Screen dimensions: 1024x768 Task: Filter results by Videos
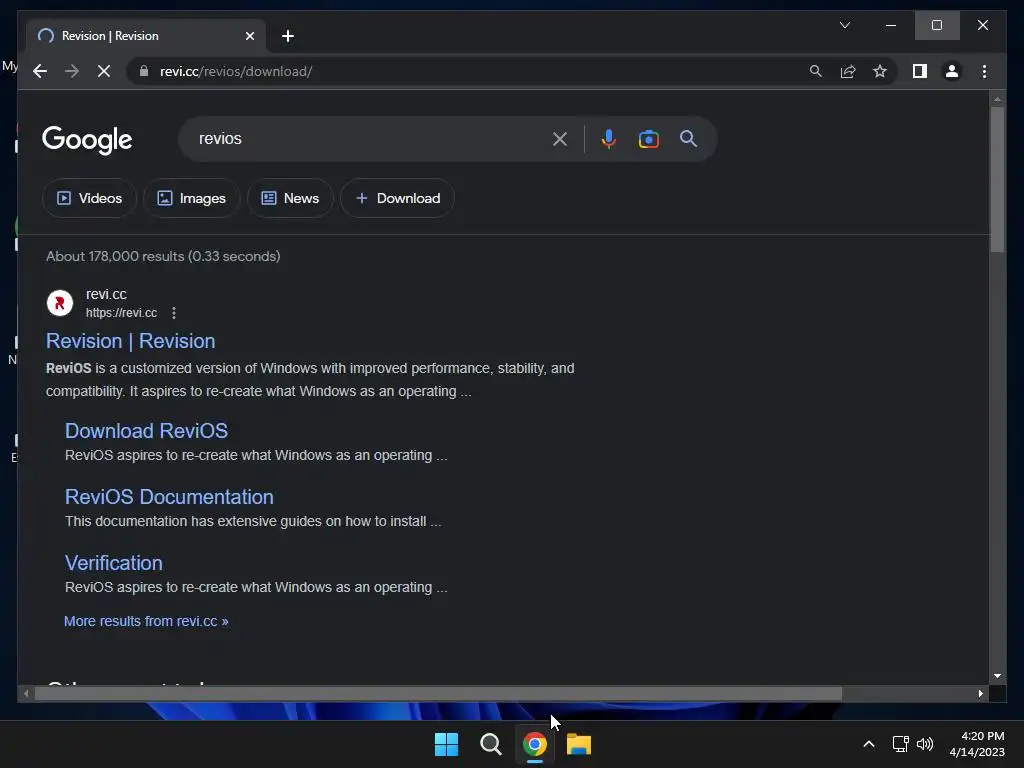(x=89, y=198)
